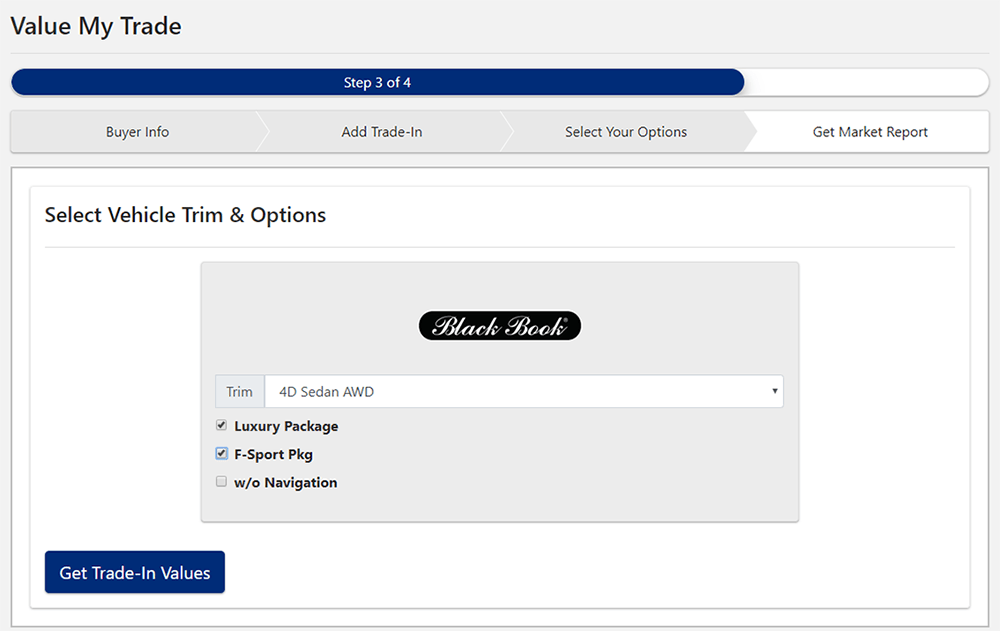Click the Step 3 of 4 progress bar
Screen dimensions: 1000x631
pos(378,82)
